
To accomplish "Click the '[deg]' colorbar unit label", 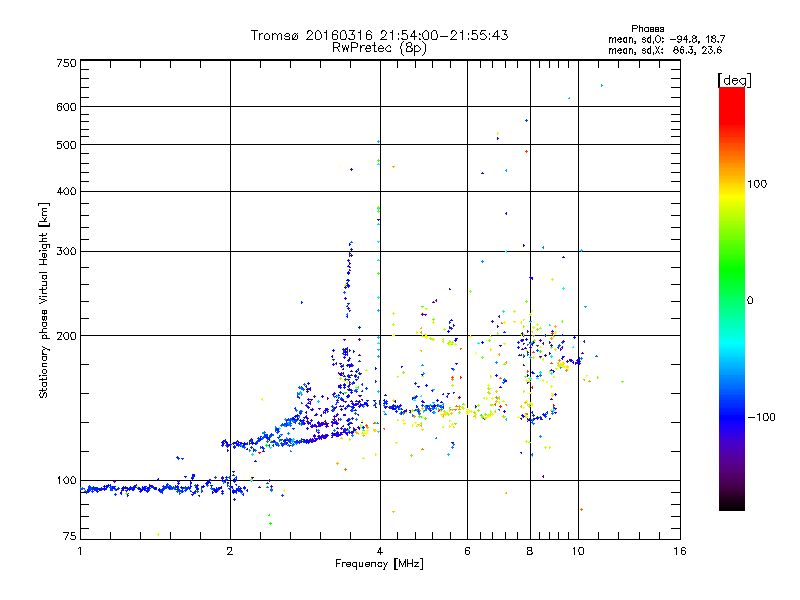I will click(734, 81).
